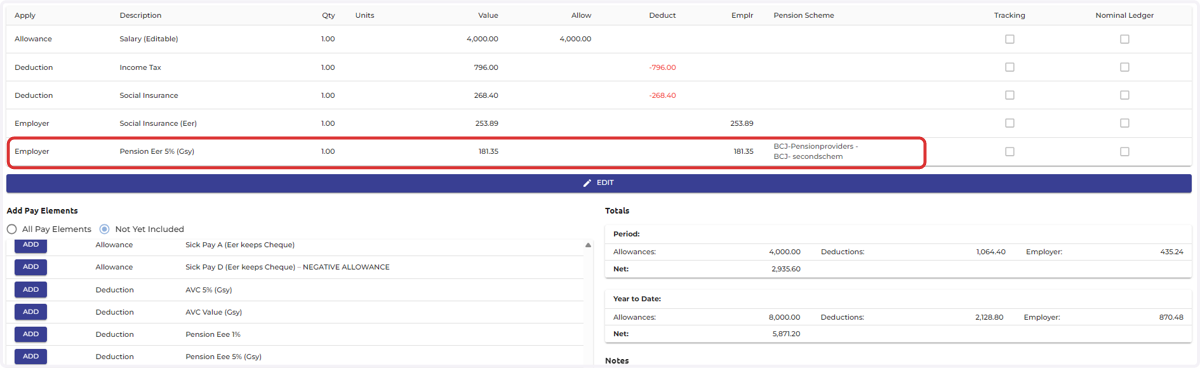Click the Apply column header
Screen dimensions: 1200x368
(x=25, y=16)
